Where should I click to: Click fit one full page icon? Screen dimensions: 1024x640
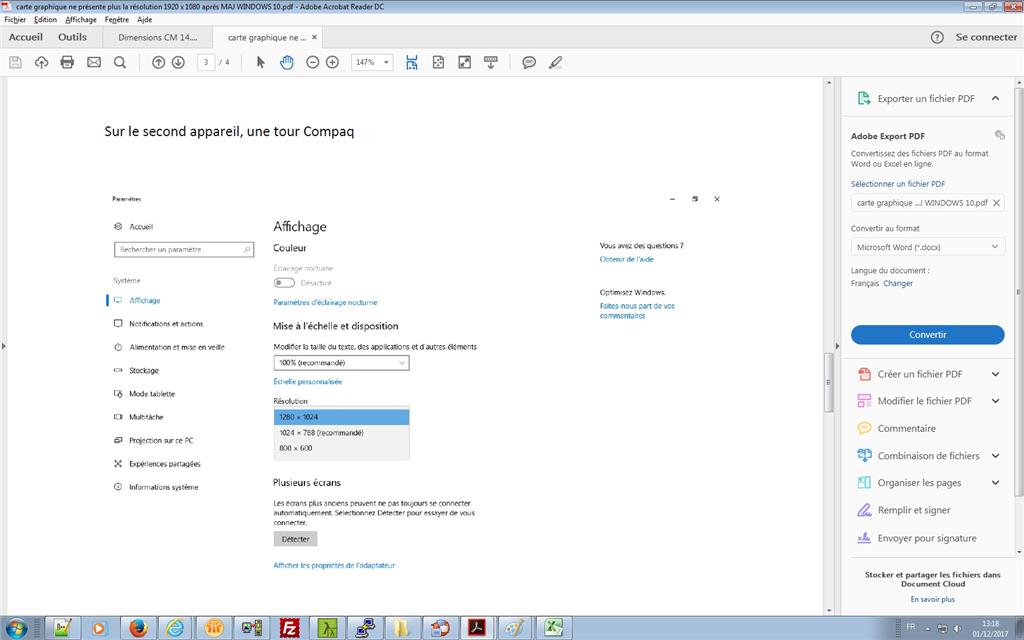click(438, 63)
